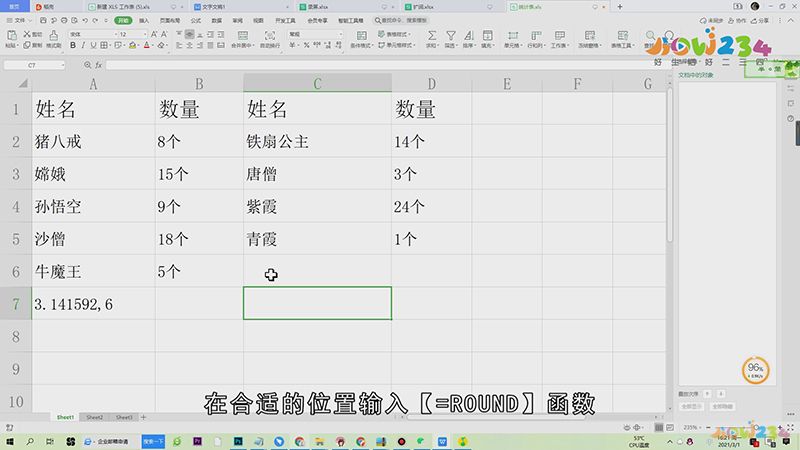
Task: Switch to the Page Layout ribbon tab
Action: click(x=170, y=20)
